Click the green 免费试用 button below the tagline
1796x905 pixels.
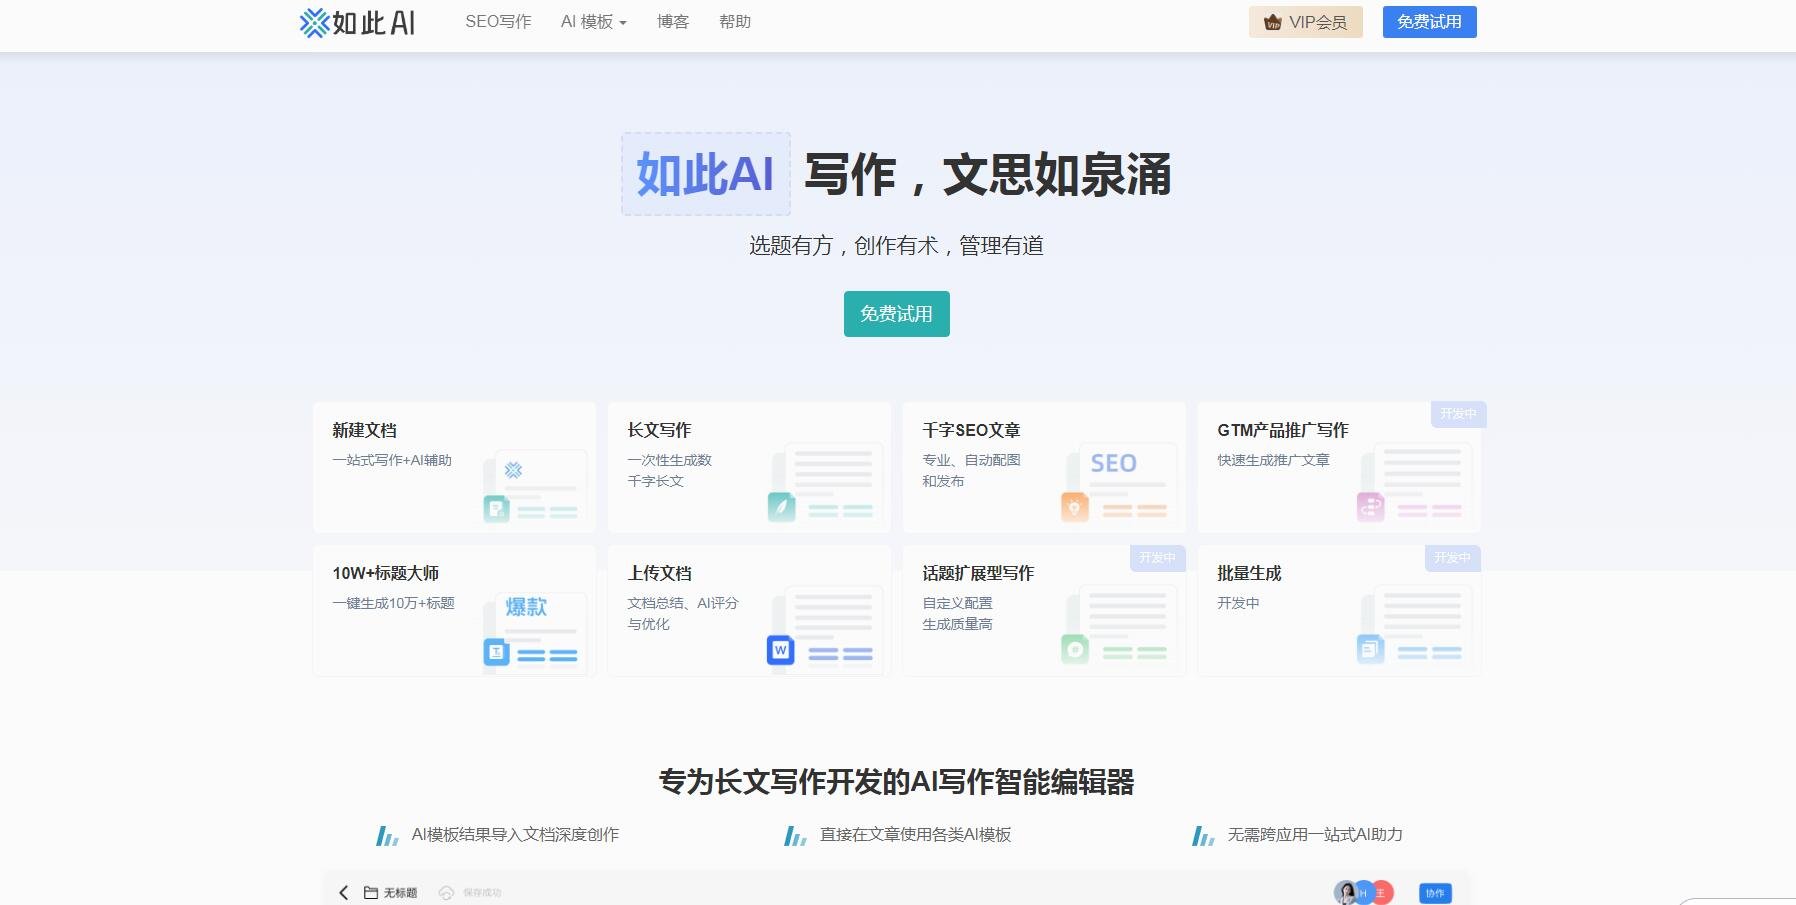pos(896,313)
